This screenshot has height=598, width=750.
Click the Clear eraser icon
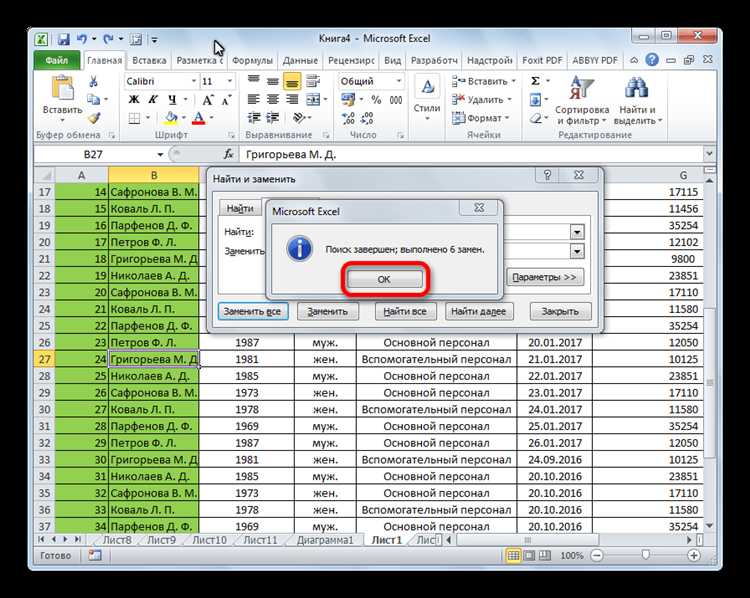(x=536, y=118)
